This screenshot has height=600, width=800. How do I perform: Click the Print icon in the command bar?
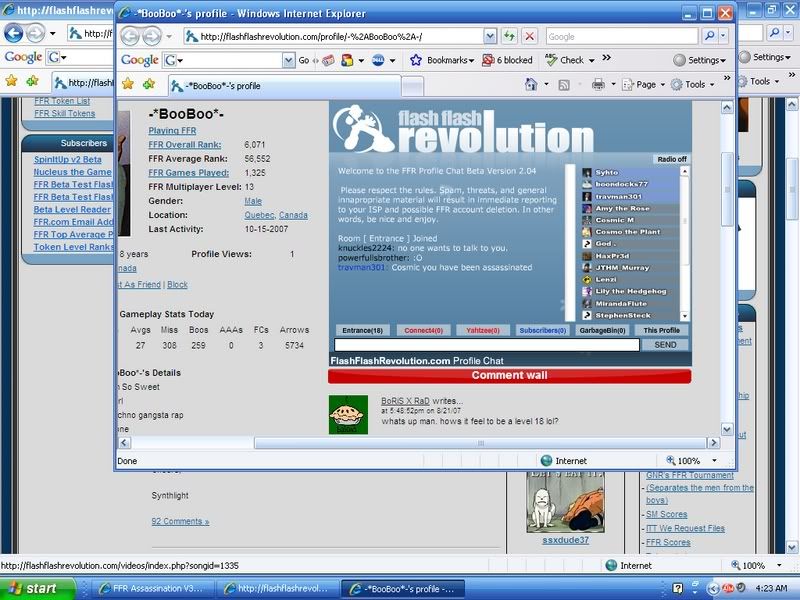[598, 85]
